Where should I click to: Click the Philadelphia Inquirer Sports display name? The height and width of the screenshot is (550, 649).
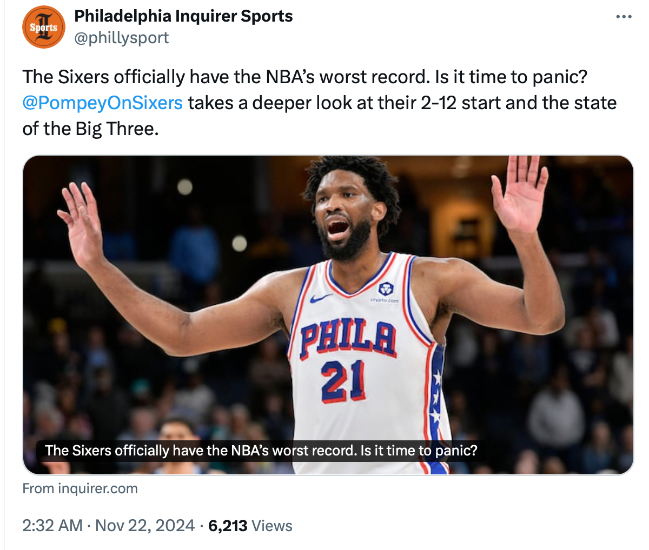(x=183, y=16)
